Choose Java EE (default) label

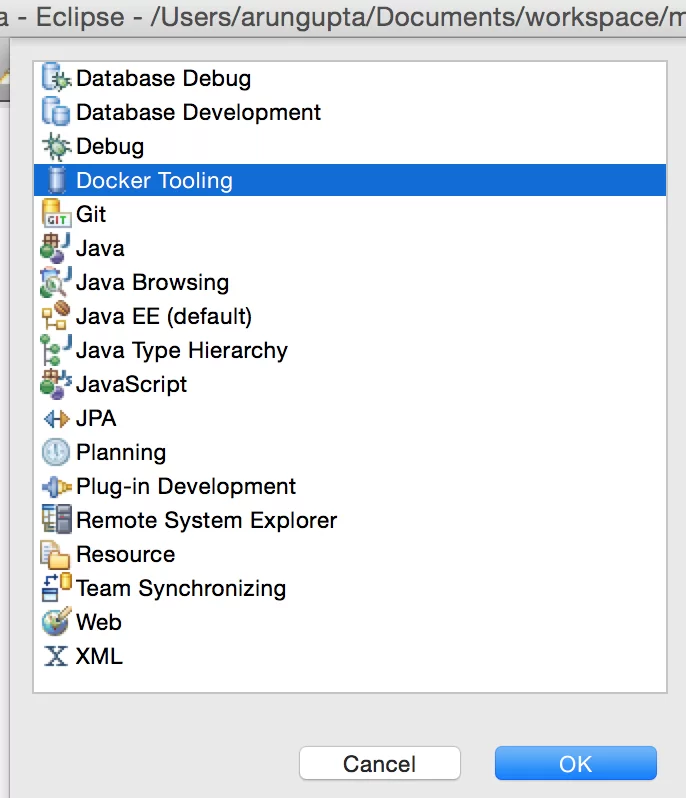(164, 317)
